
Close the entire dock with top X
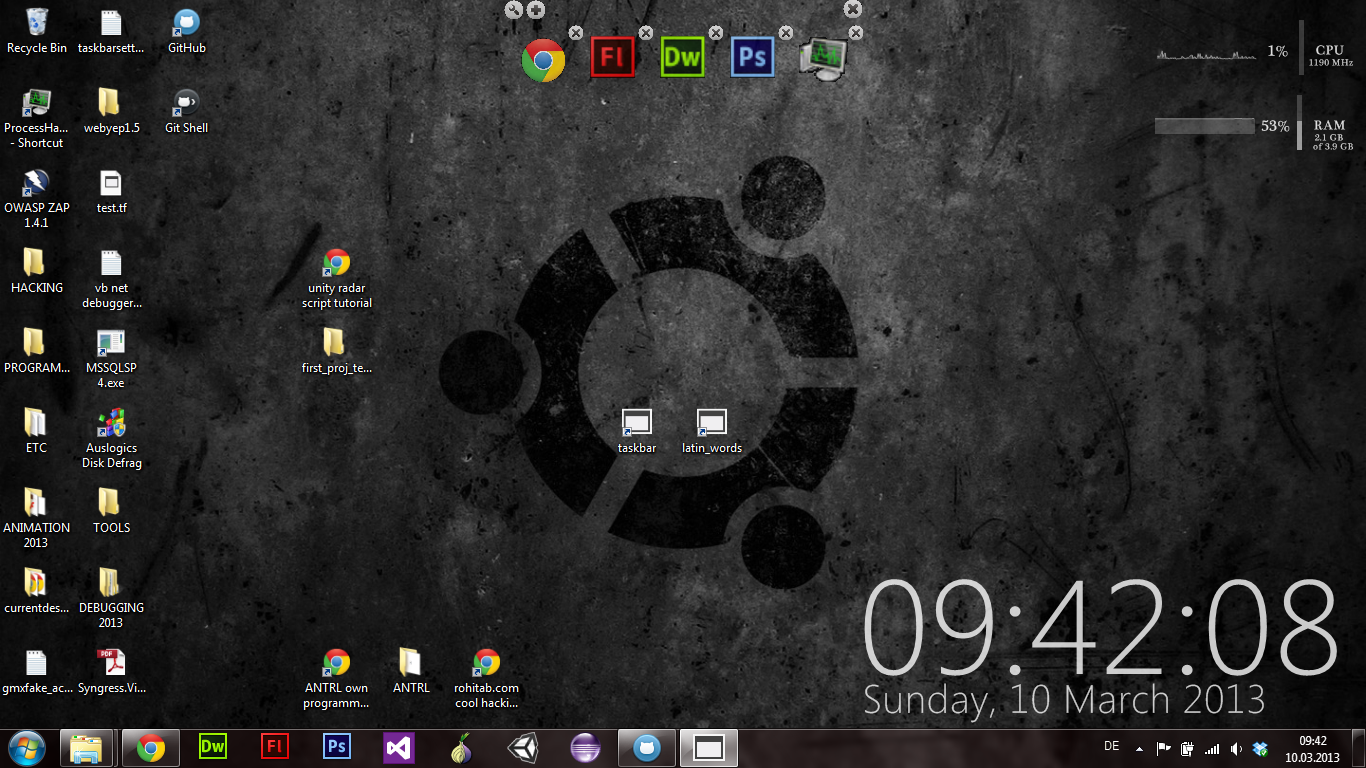tap(853, 9)
